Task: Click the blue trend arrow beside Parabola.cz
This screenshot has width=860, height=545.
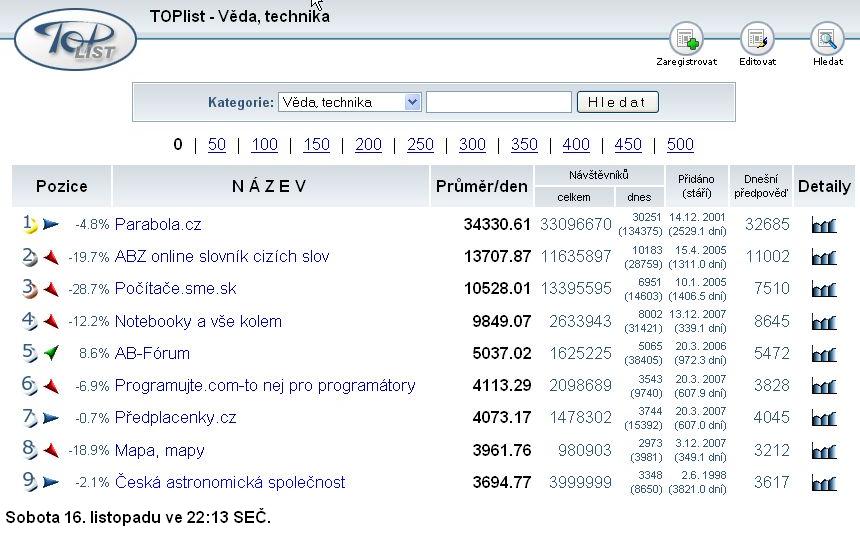Action: coord(50,224)
